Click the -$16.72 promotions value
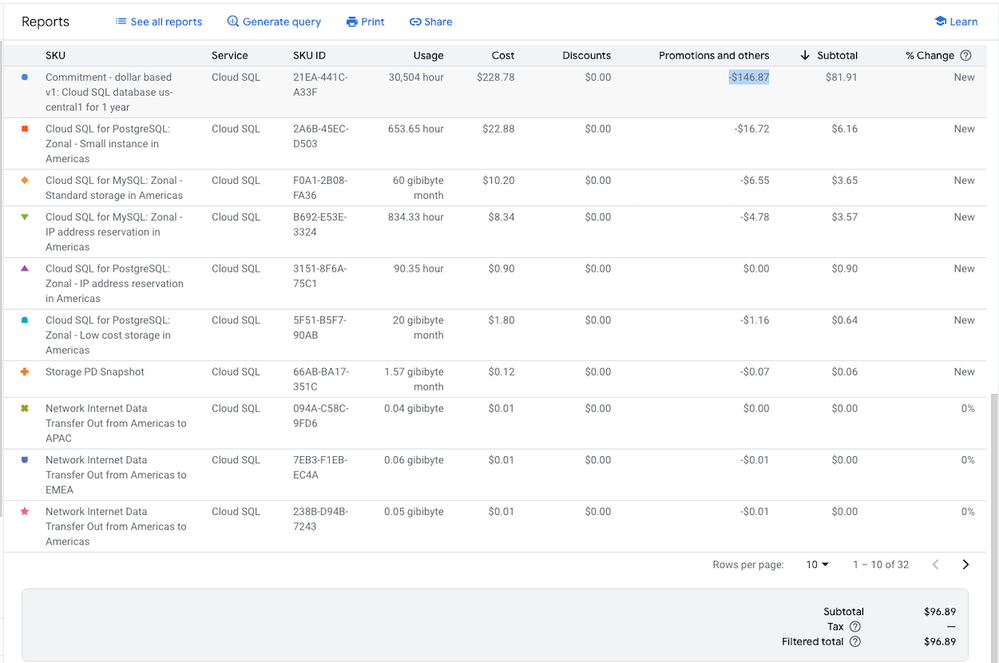Image resolution: width=999 pixels, height=663 pixels. click(752, 129)
